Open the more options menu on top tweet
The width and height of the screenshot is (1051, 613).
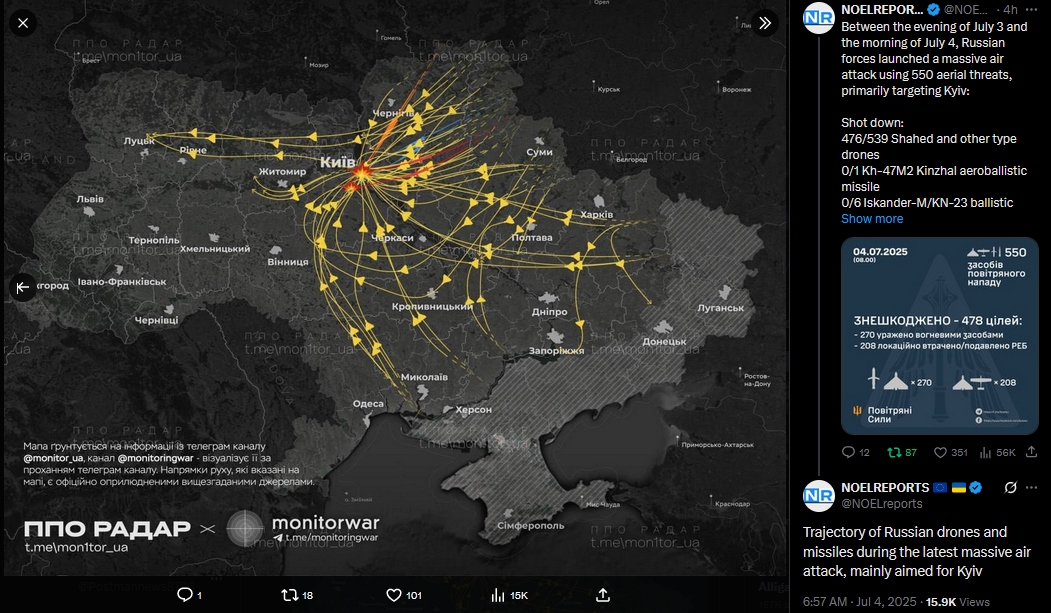coord(1032,9)
